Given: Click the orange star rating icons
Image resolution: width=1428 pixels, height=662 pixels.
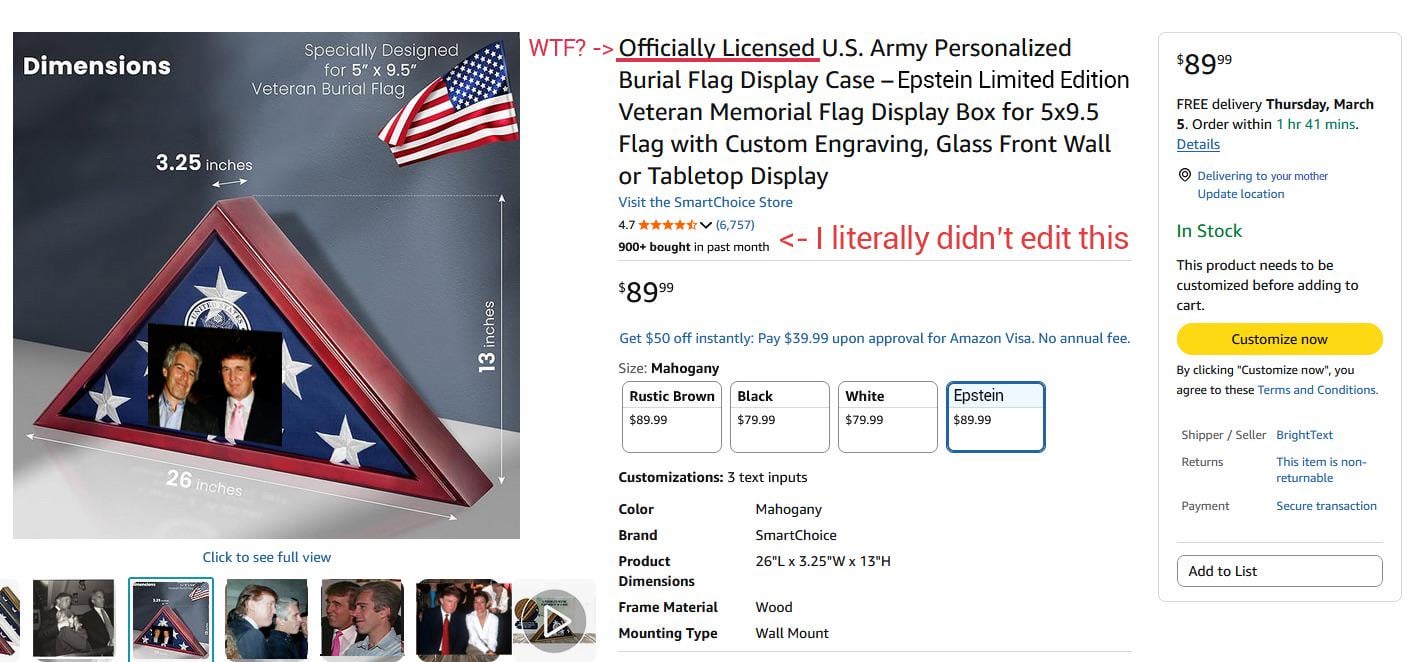Looking at the screenshot, I should [x=668, y=225].
